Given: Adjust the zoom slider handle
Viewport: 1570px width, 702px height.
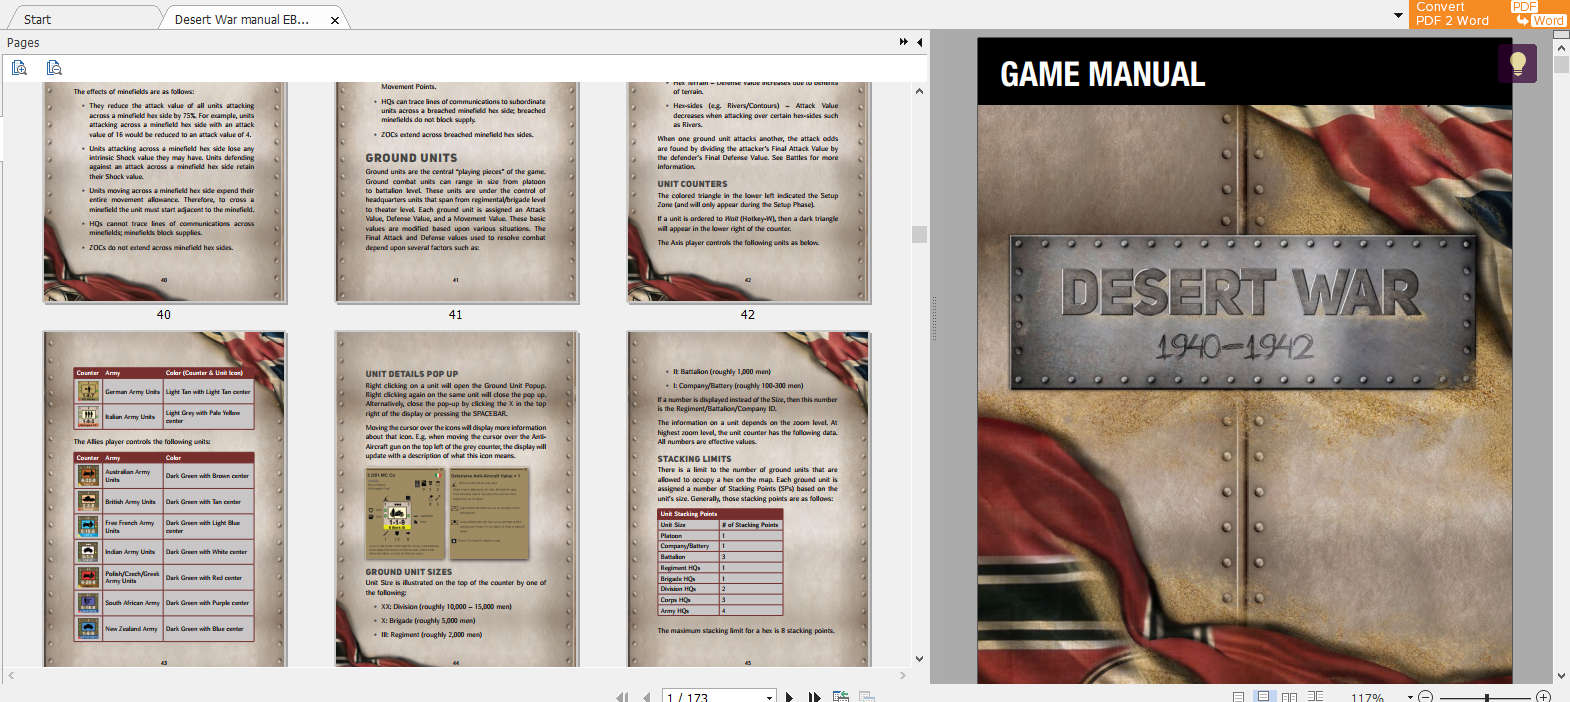Looking at the screenshot, I should 1487,697.
